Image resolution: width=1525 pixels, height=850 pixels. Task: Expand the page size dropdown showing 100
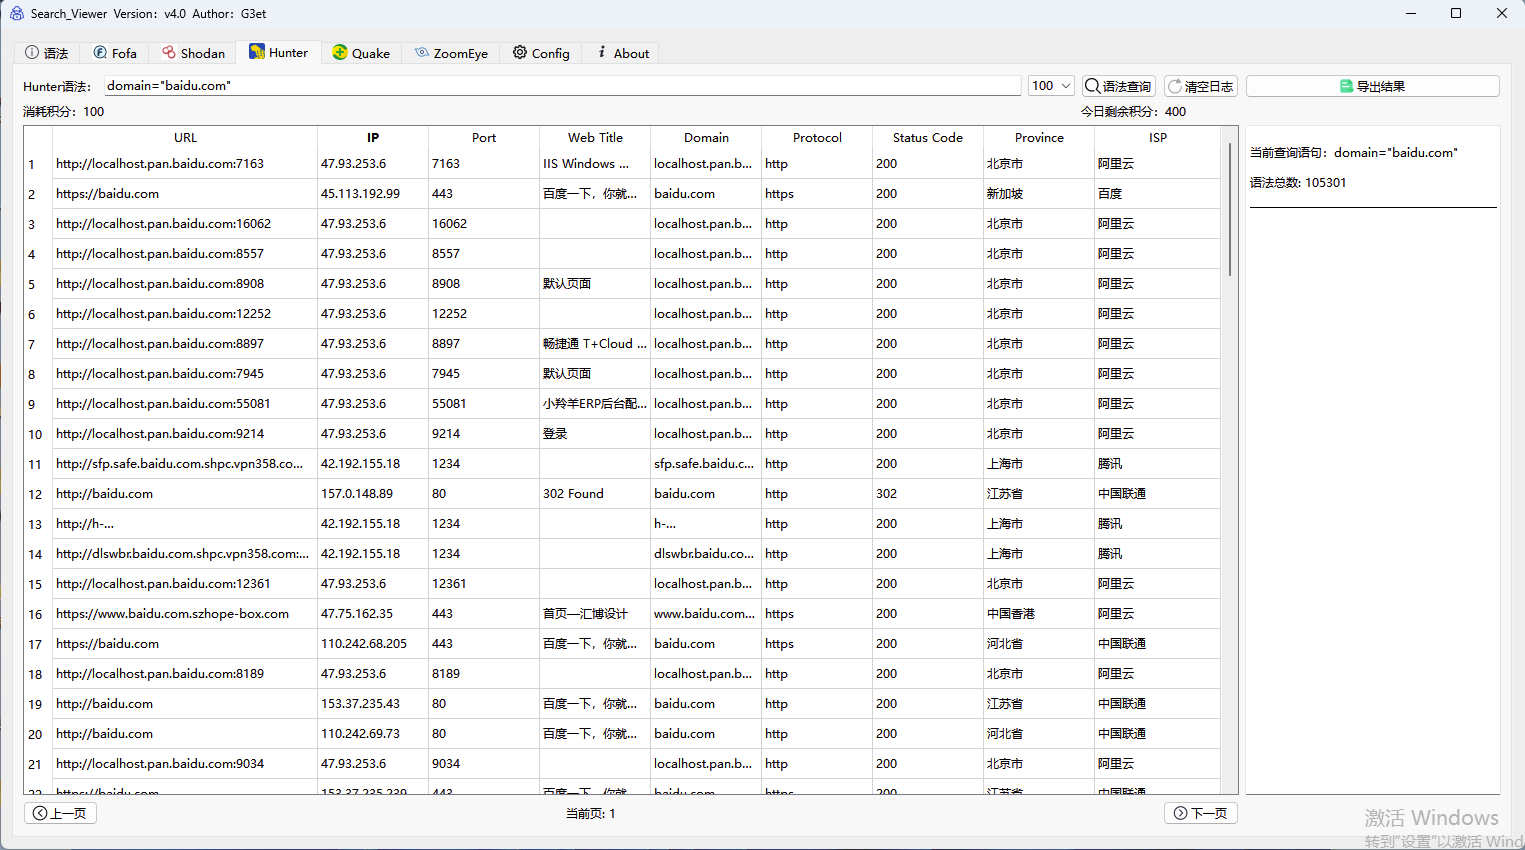click(1051, 86)
